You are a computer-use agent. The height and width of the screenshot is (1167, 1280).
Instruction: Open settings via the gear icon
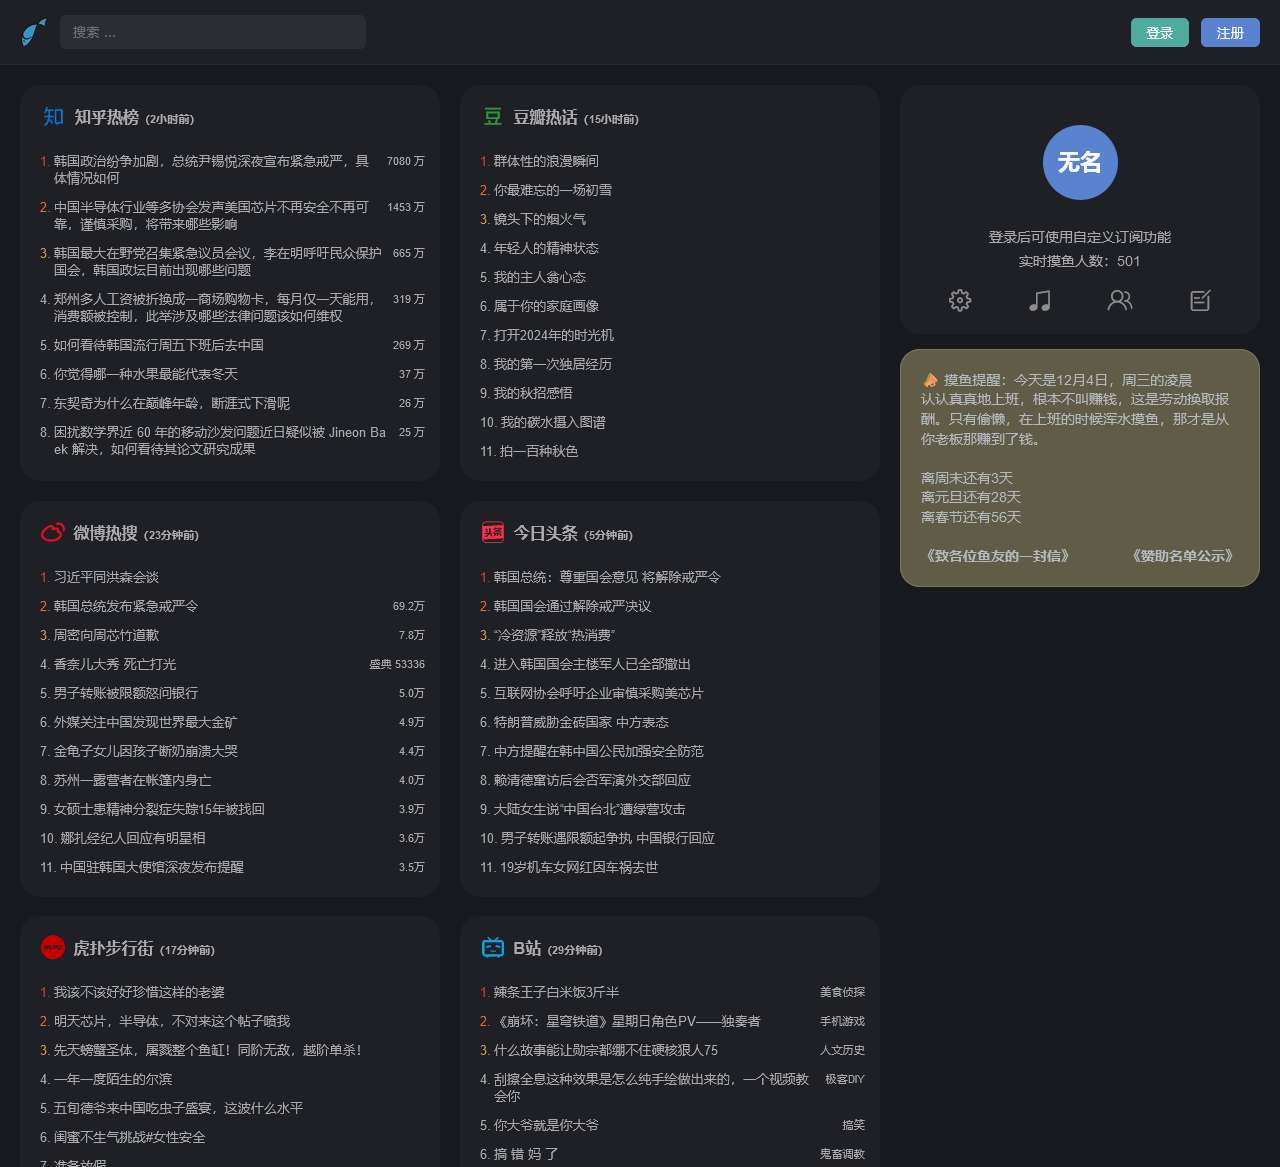[960, 300]
